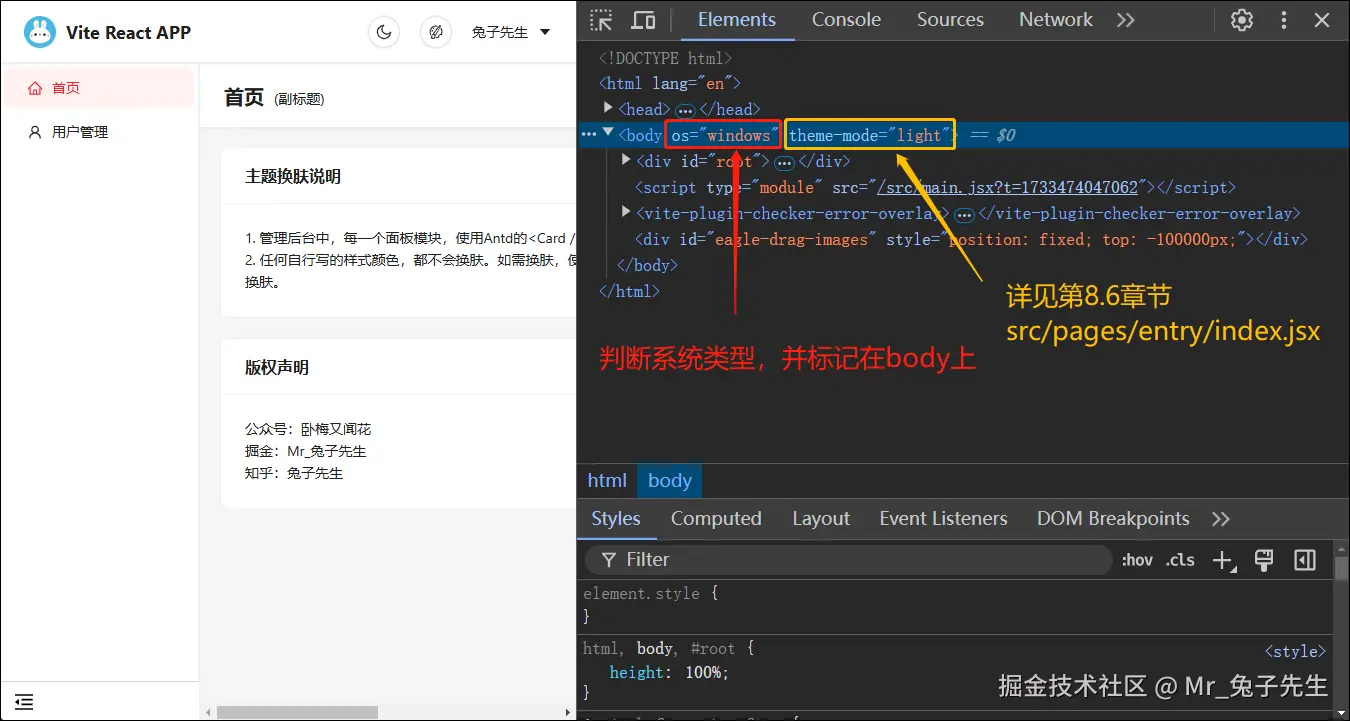This screenshot has width=1350, height=721.
Task: Toggle element state with :hov button
Action: click(1136, 560)
